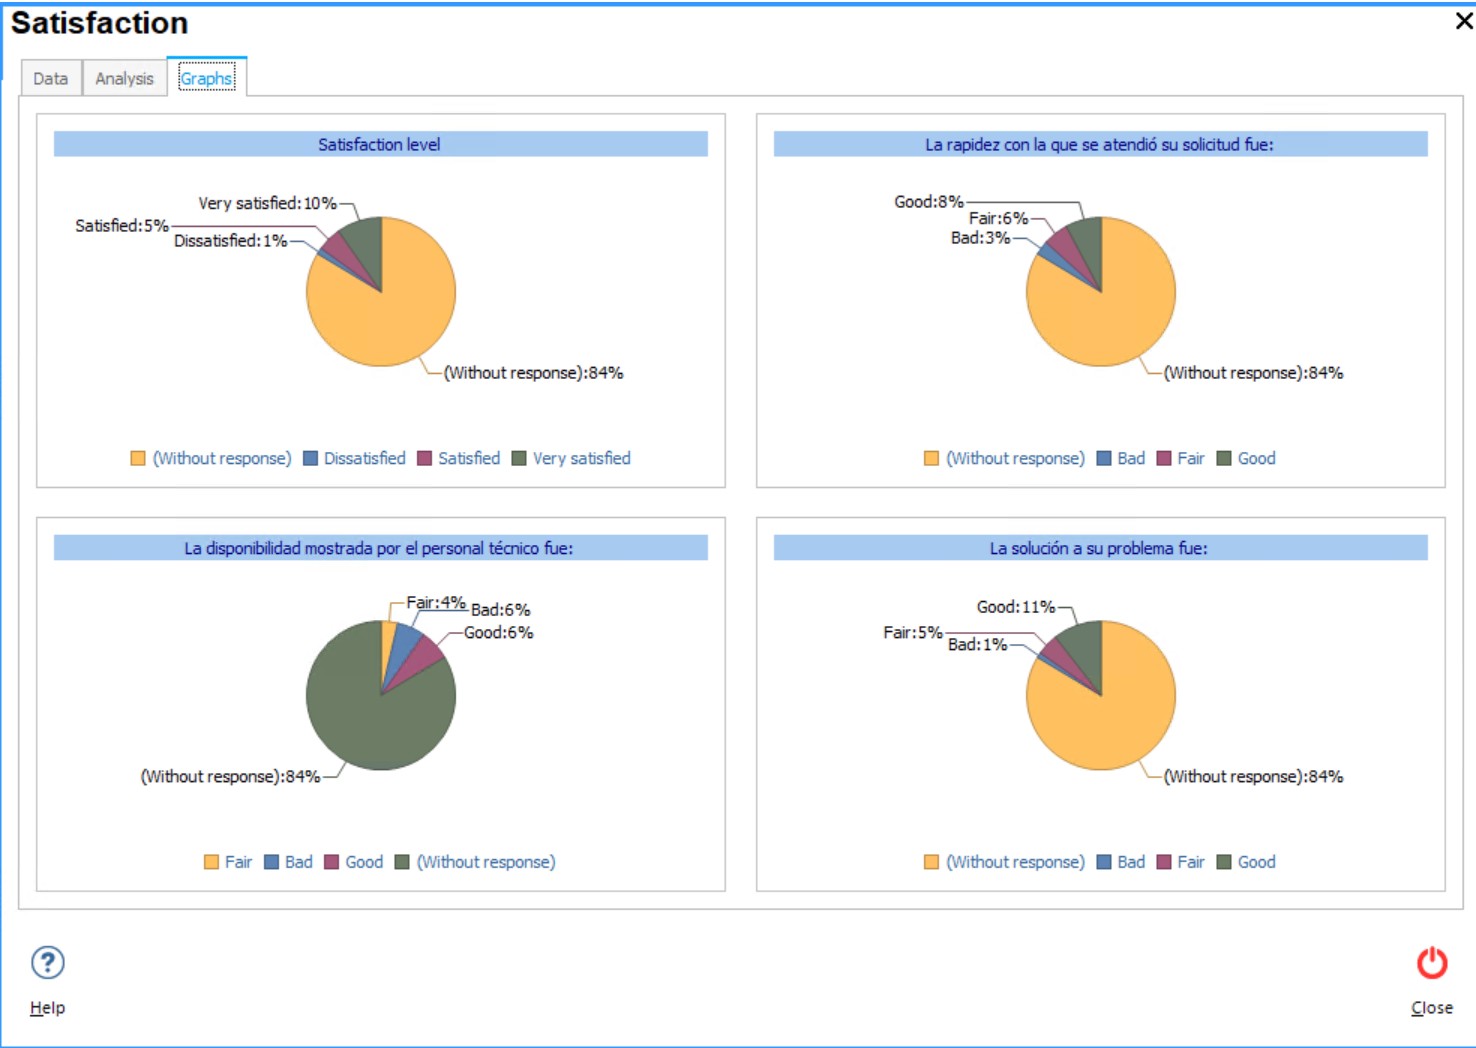This screenshot has width=1476, height=1048.
Task: Click the Fair legend swatch under disponibilidad chart
Action: pyautogui.click(x=211, y=862)
